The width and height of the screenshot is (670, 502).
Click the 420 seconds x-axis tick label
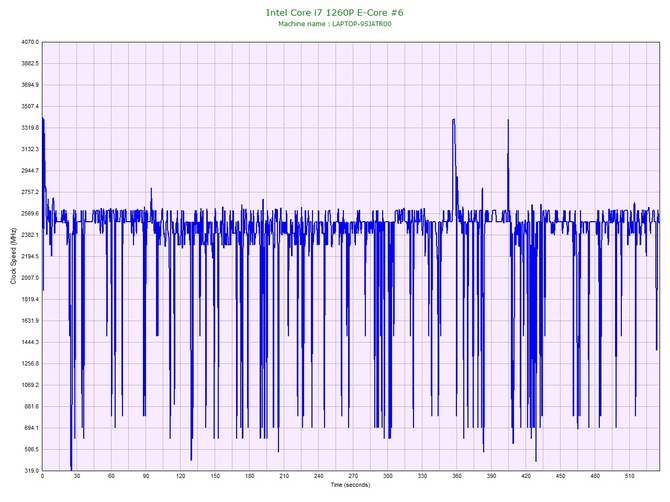click(x=526, y=476)
